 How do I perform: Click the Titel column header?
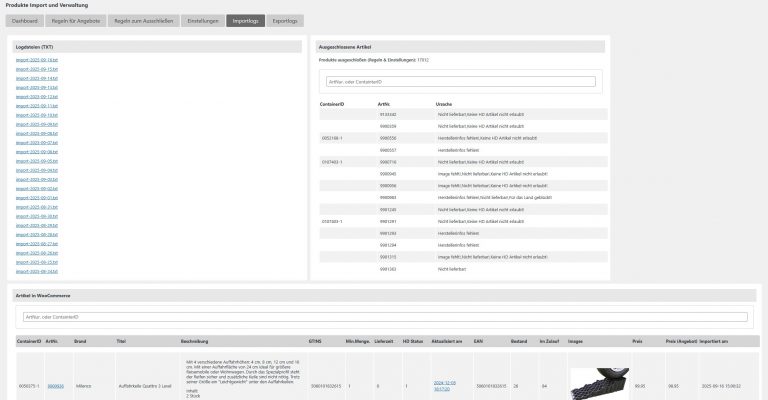pos(121,341)
